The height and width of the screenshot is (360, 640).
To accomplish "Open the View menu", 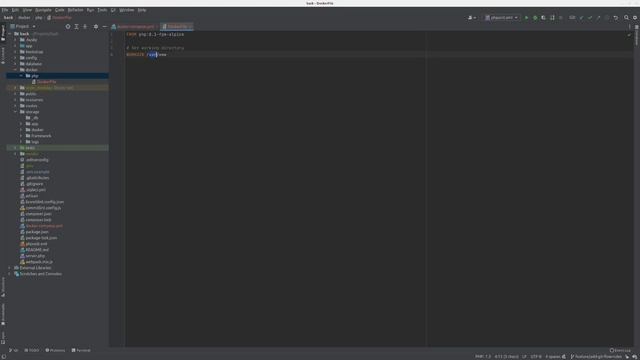I will (x=27, y=10).
